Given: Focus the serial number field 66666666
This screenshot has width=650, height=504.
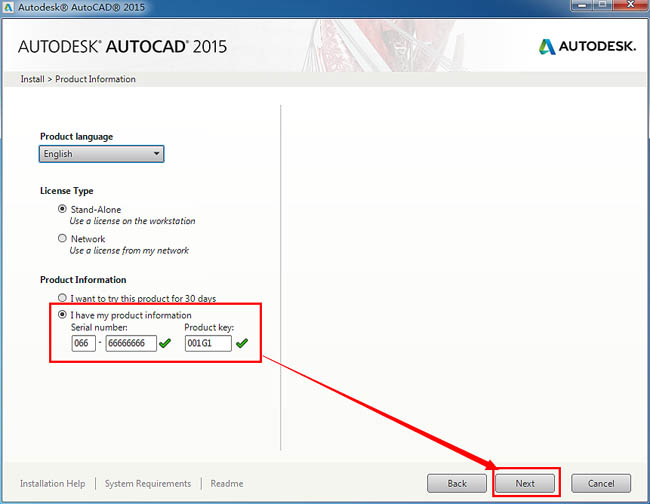Looking at the screenshot, I should (131, 343).
